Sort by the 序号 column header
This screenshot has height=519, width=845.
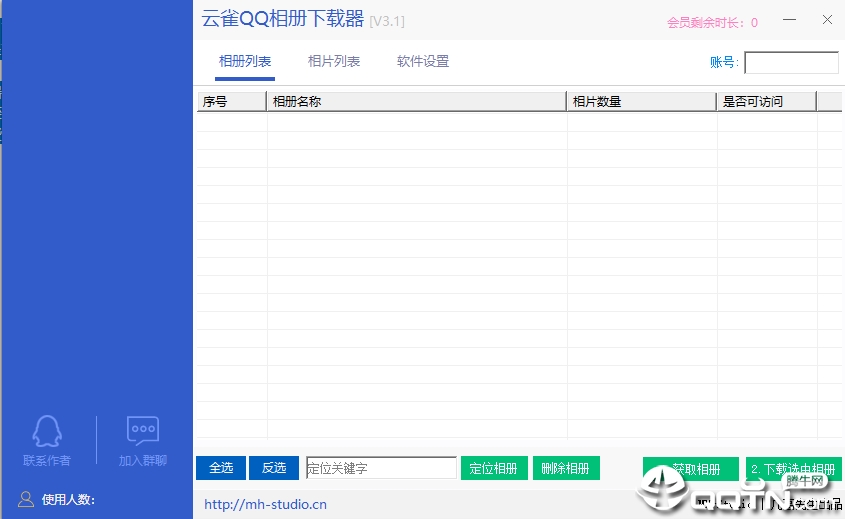point(232,101)
